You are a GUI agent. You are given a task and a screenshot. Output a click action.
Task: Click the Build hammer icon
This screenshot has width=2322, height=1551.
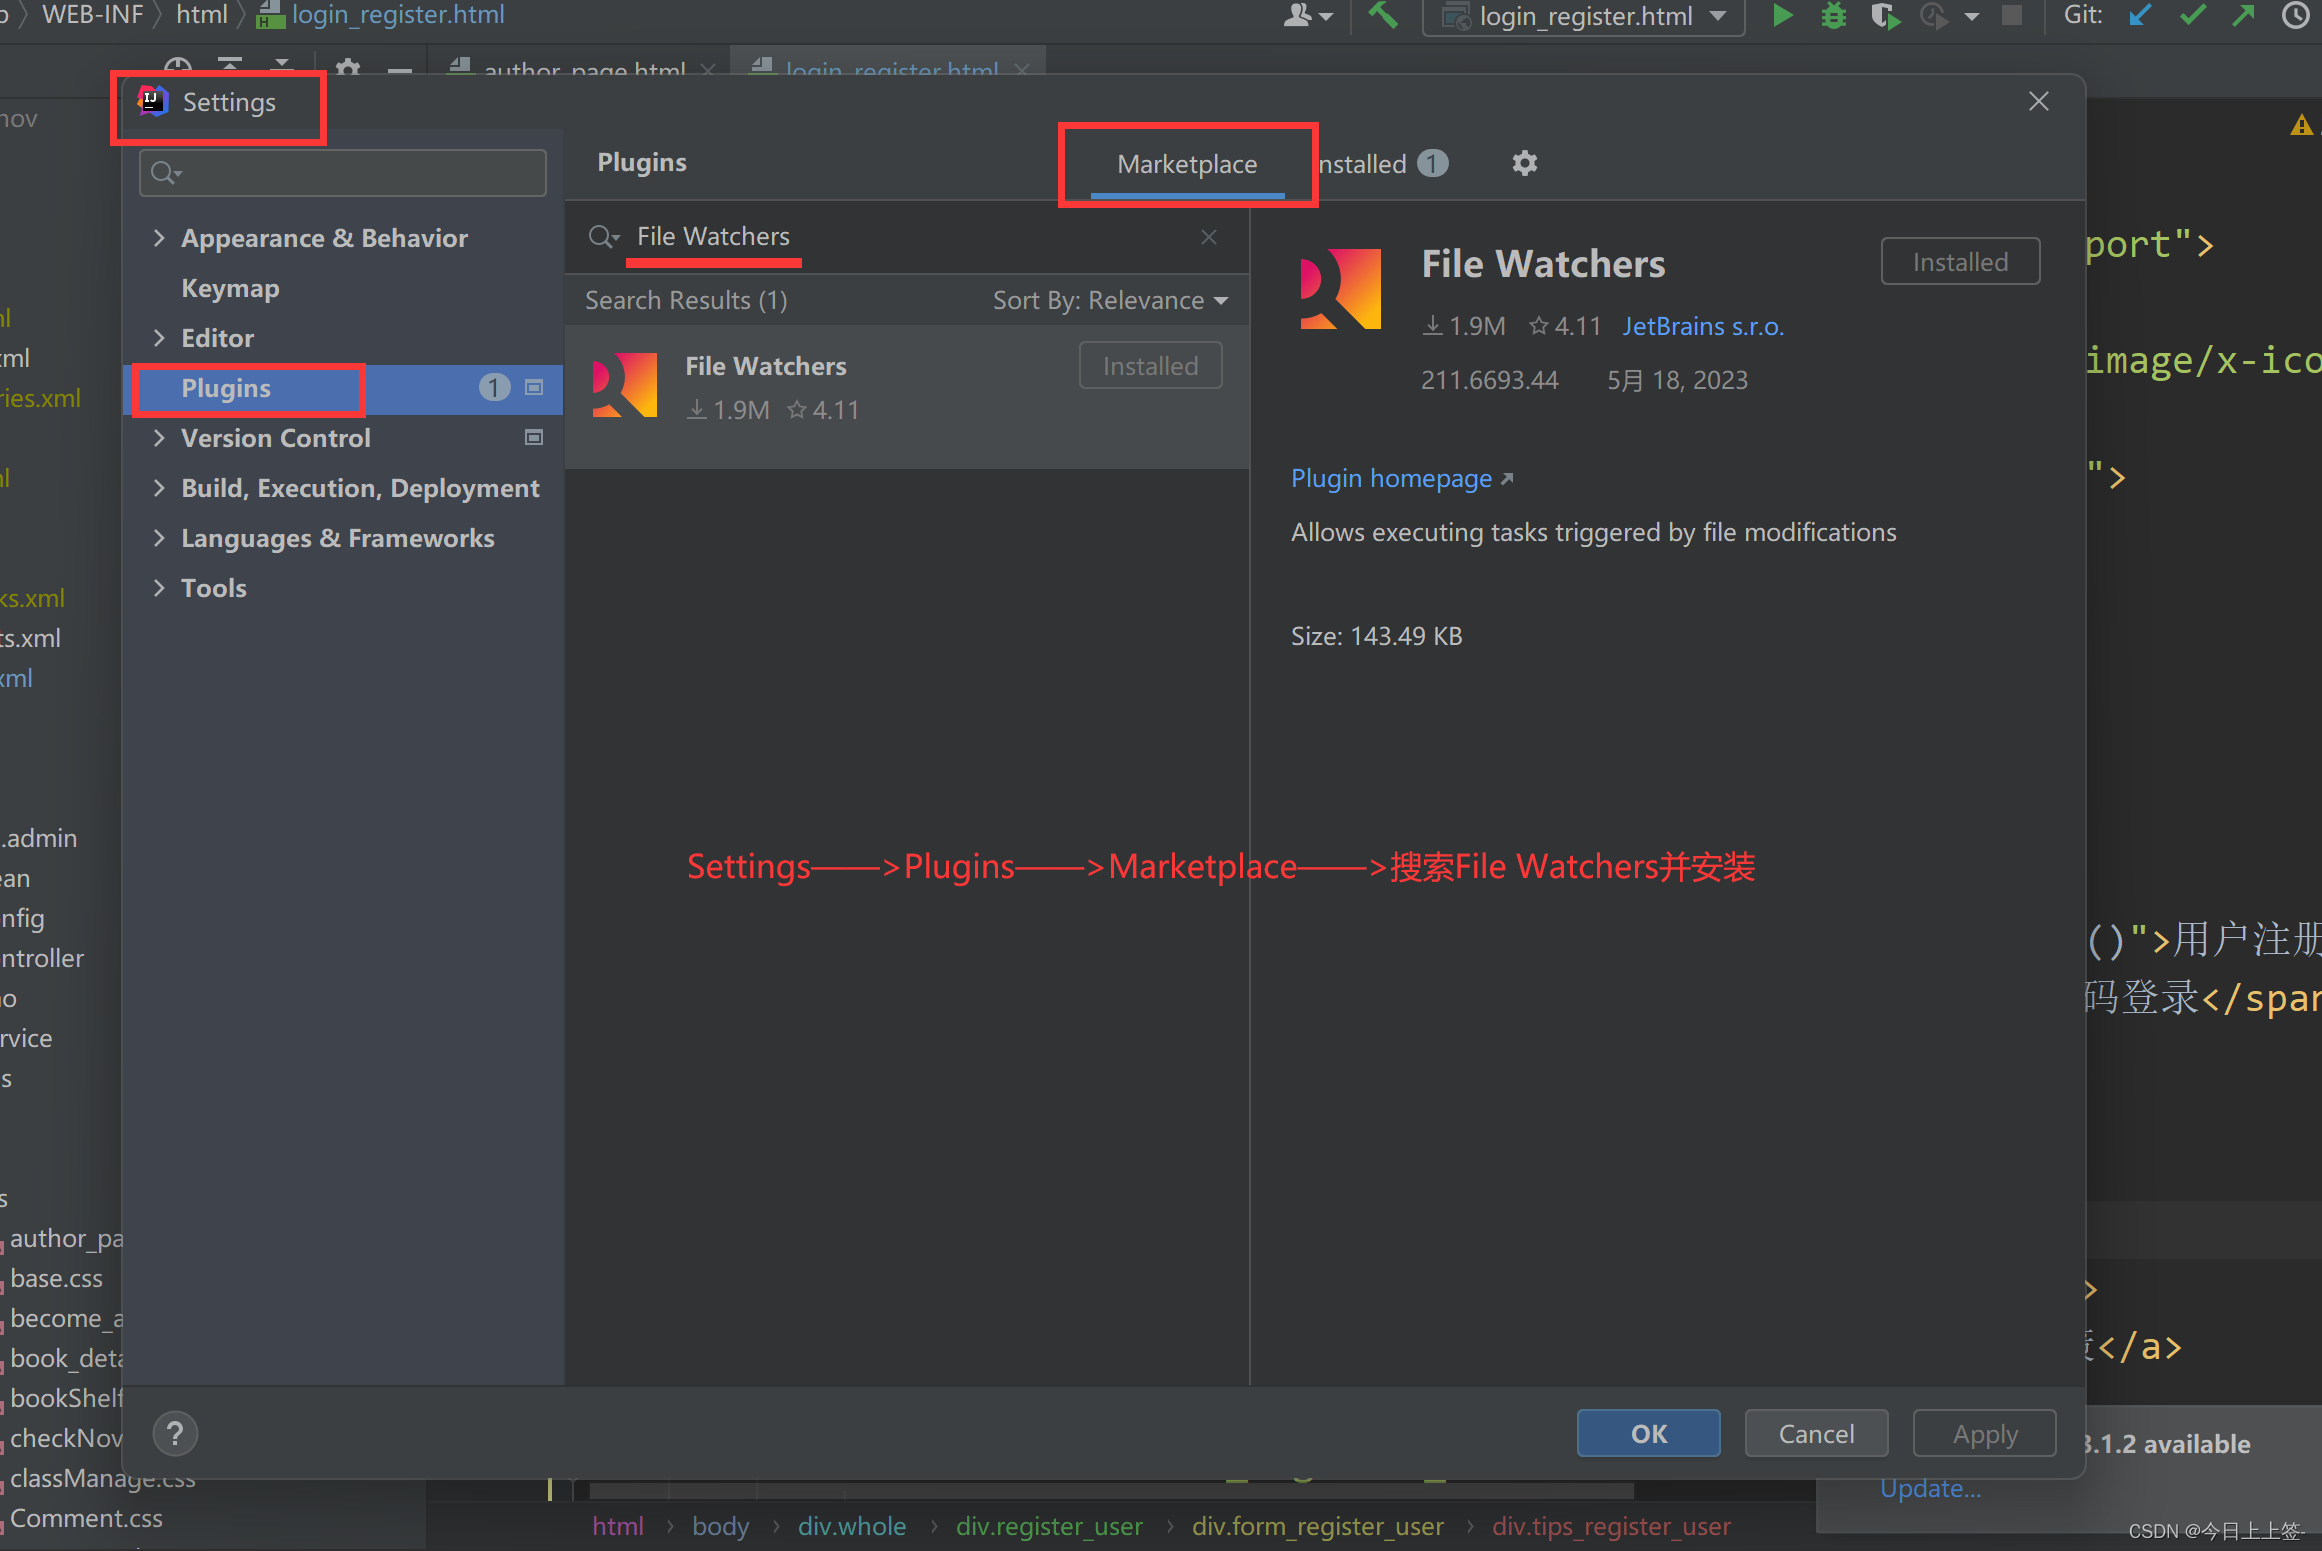1383,16
